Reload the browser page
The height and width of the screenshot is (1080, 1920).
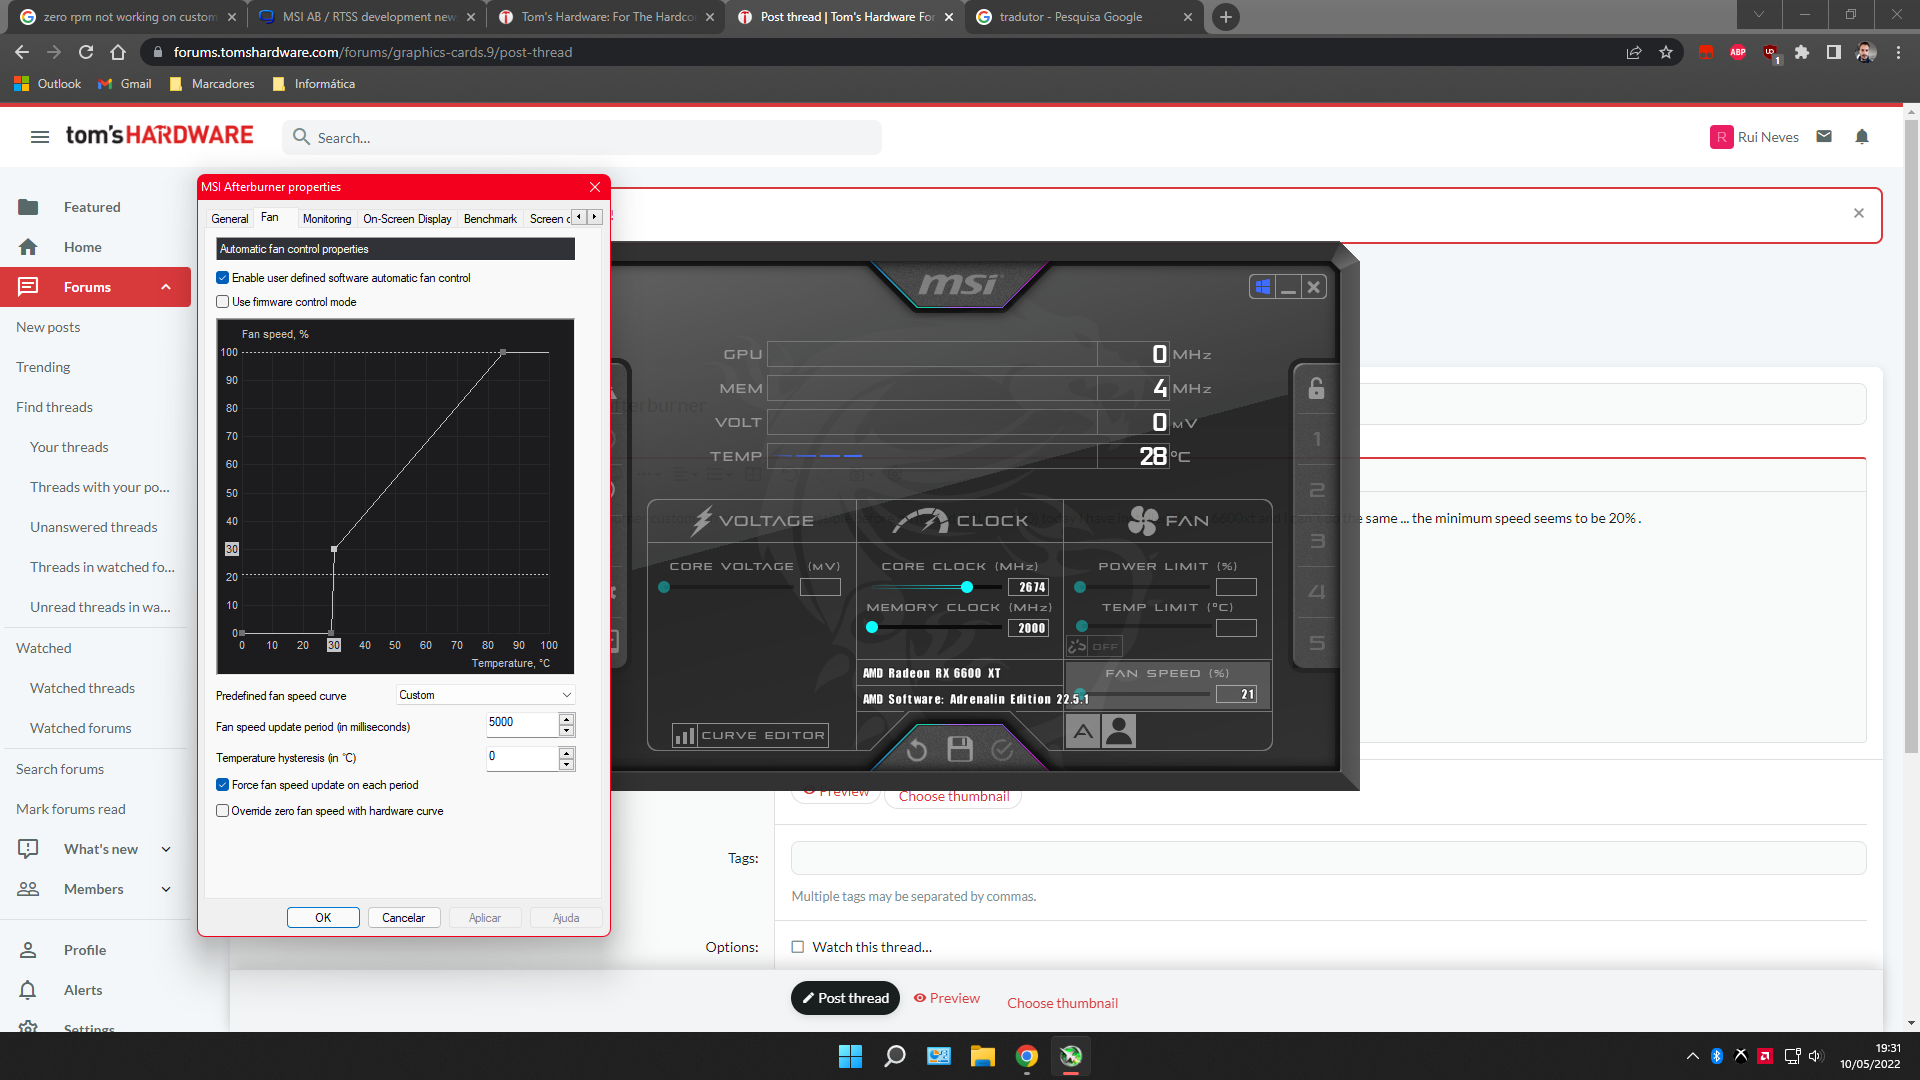click(86, 52)
